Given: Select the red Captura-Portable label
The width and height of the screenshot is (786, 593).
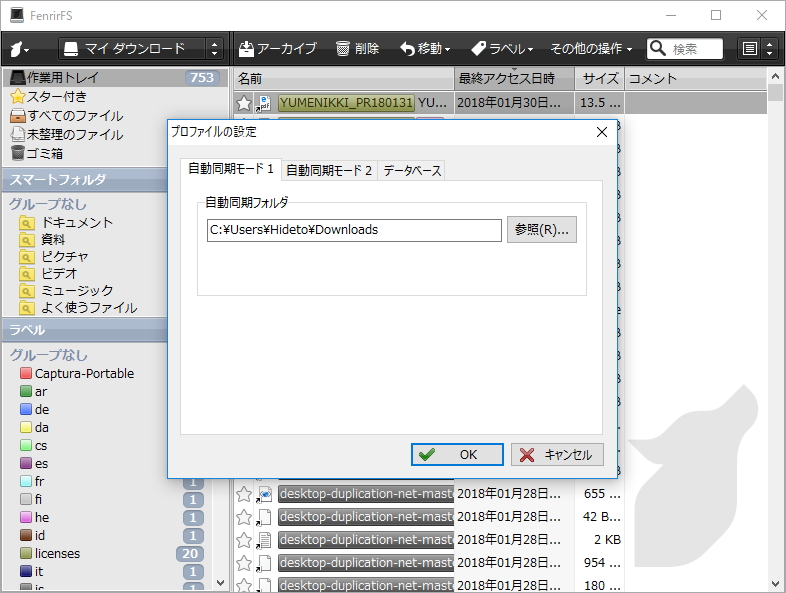Looking at the screenshot, I should (77, 373).
